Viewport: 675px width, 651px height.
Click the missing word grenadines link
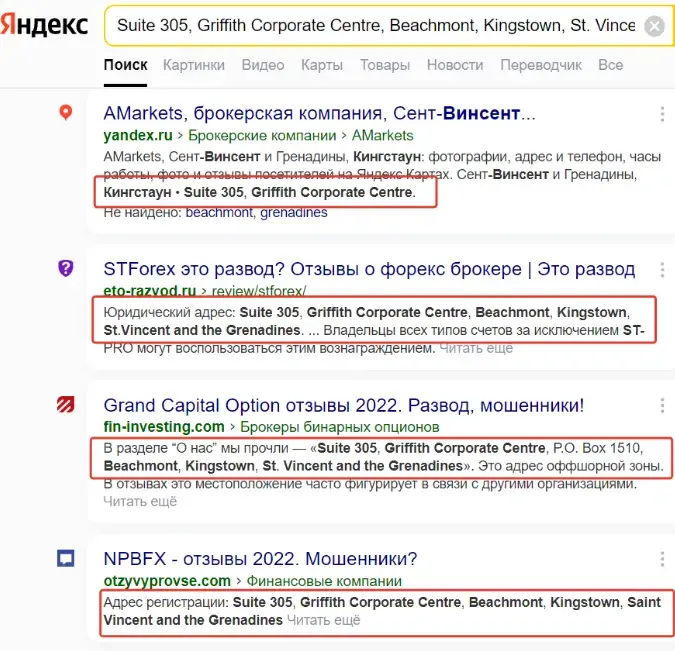294,212
